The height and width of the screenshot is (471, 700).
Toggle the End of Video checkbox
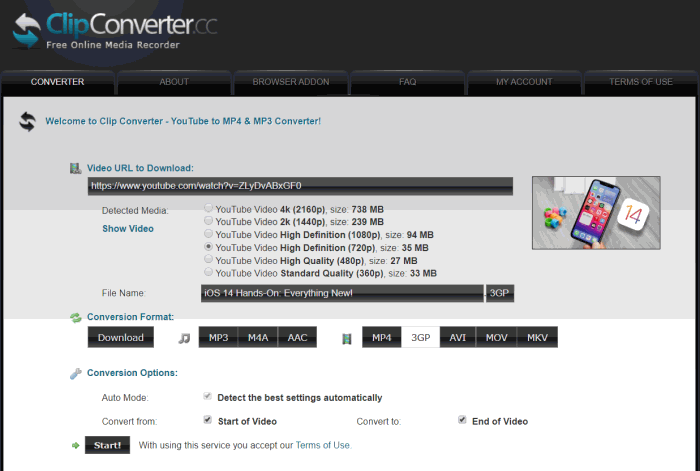point(462,420)
